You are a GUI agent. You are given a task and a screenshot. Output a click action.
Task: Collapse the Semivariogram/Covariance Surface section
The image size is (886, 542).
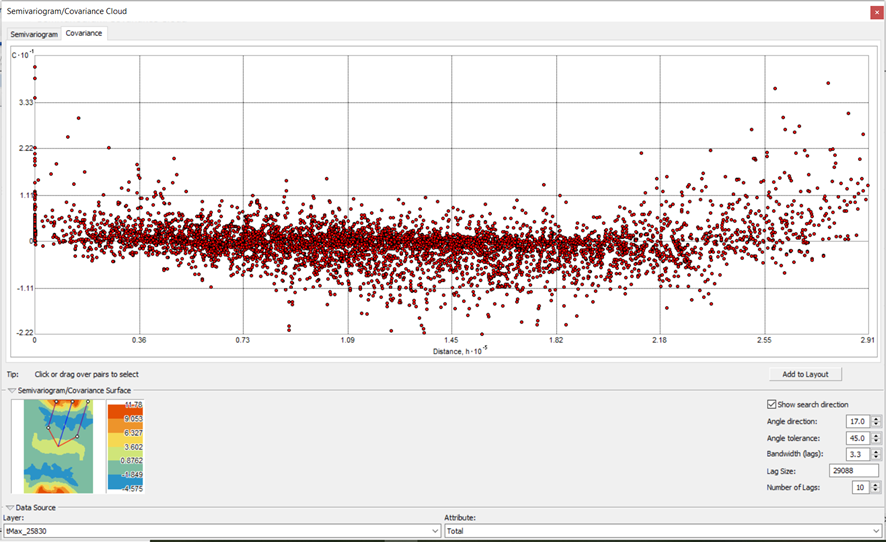(12, 390)
